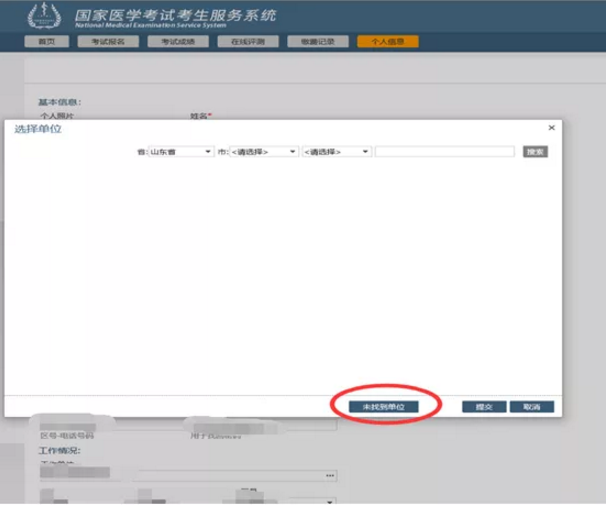Close the 选择单位 dialog with the X
This screenshot has width=606, height=505.
pos(551,129)
